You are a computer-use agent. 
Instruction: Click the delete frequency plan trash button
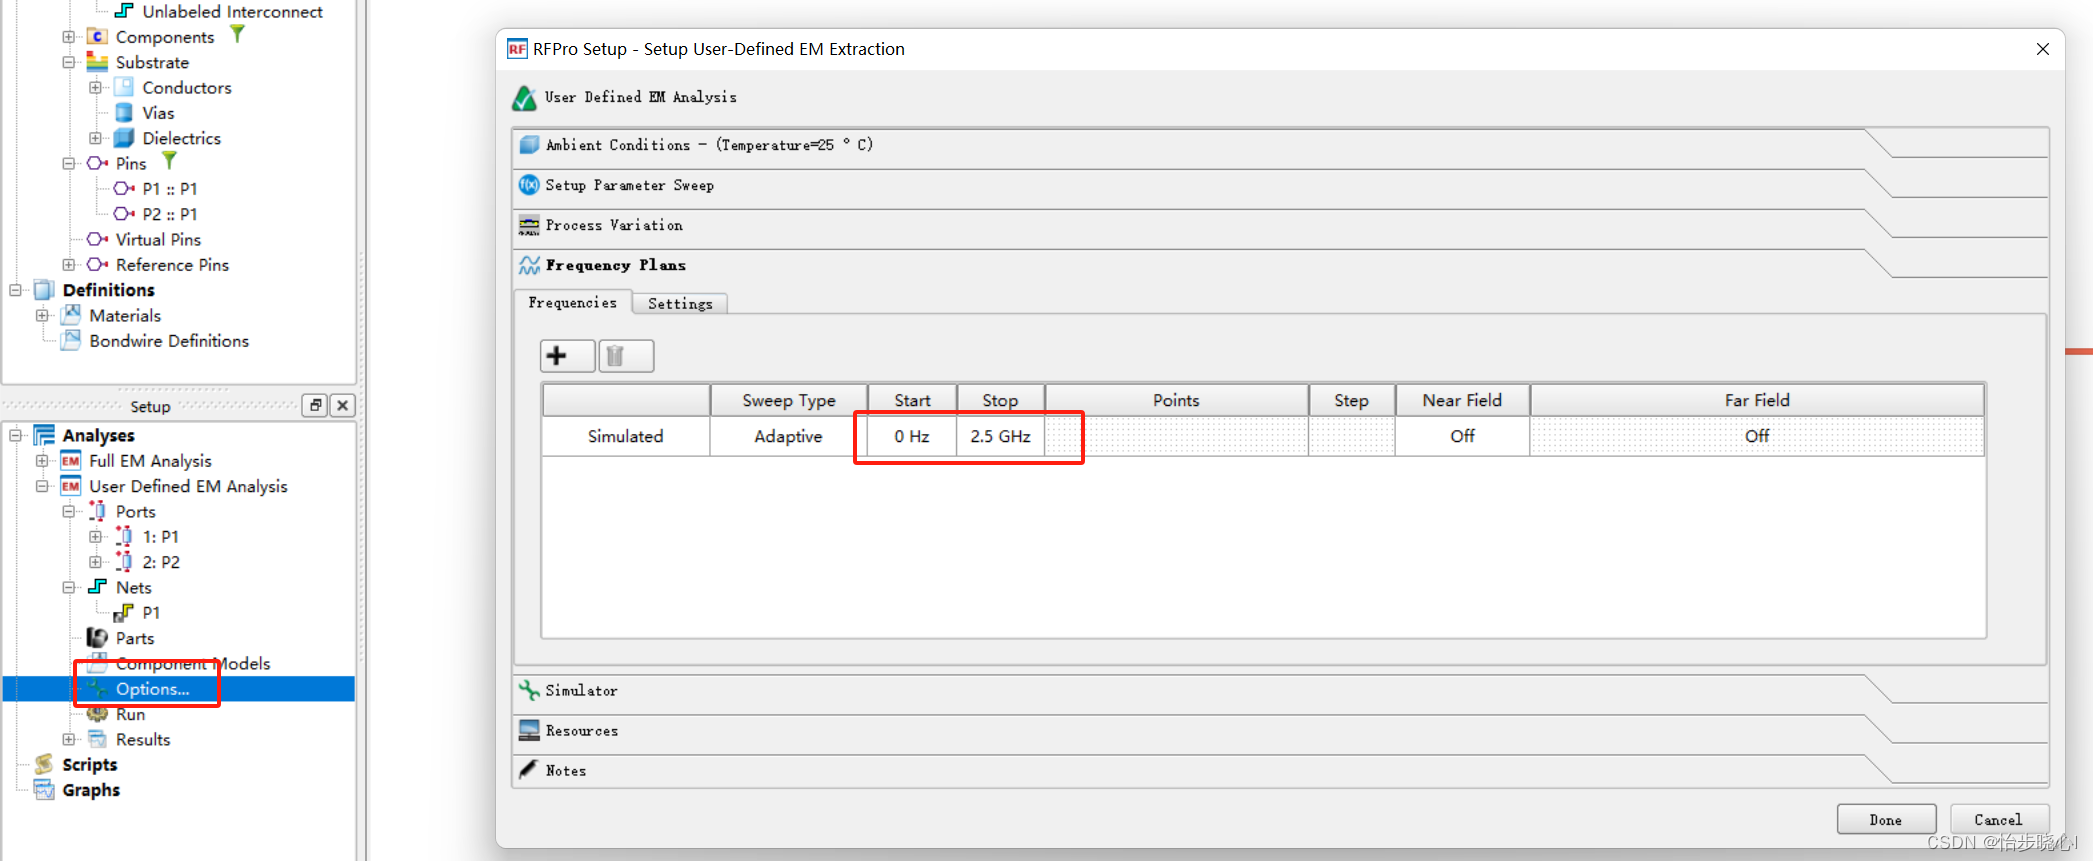pyautogui.click(x=626, y=356)
